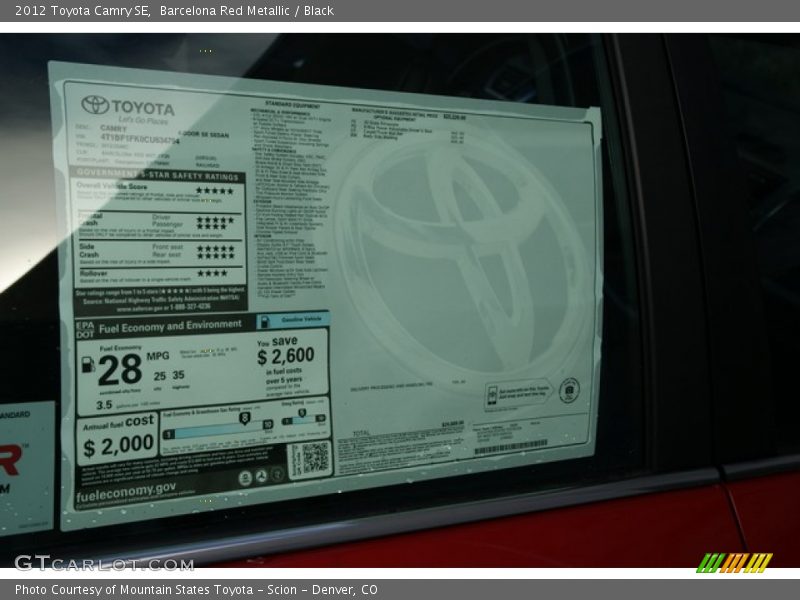
Task: Click the fuel pump icon beside 28 MPG
Action: pyautogui.click(x=87, y=366)
